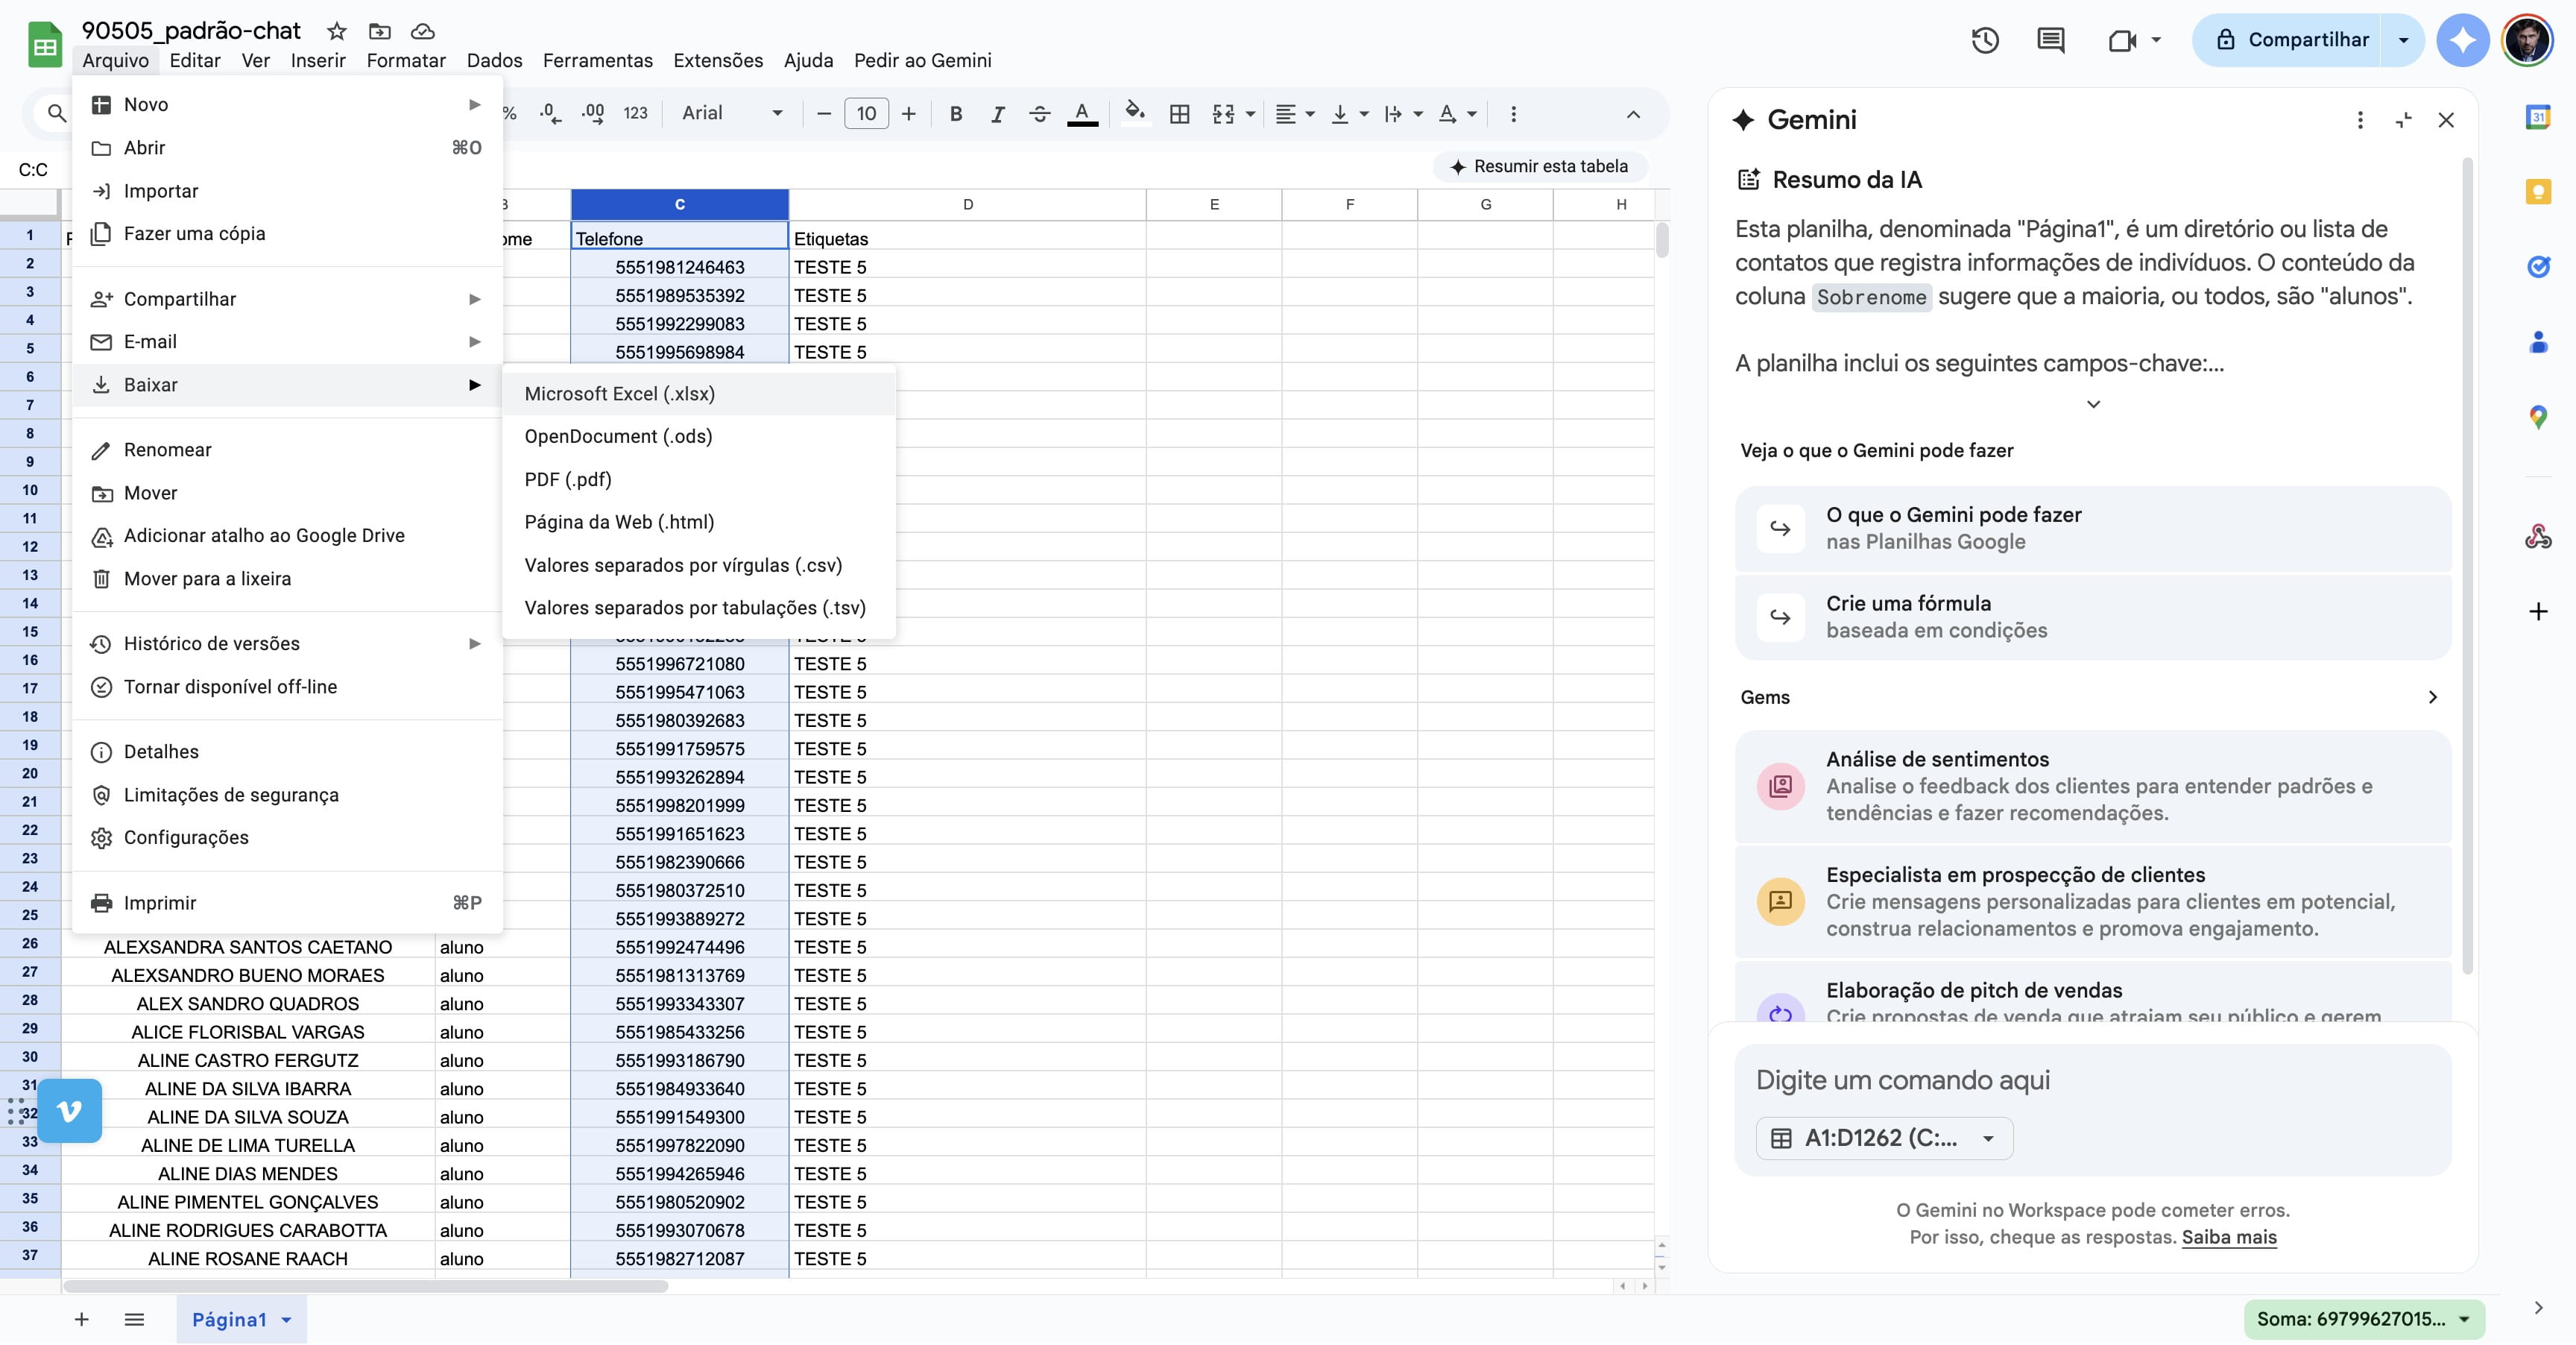Add a new sheet
2576x1345 pixels.
[82, 1319]
